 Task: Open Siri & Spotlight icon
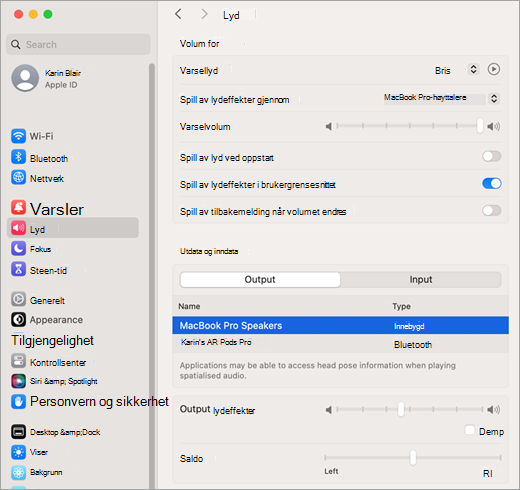click(x=18, y=381)
